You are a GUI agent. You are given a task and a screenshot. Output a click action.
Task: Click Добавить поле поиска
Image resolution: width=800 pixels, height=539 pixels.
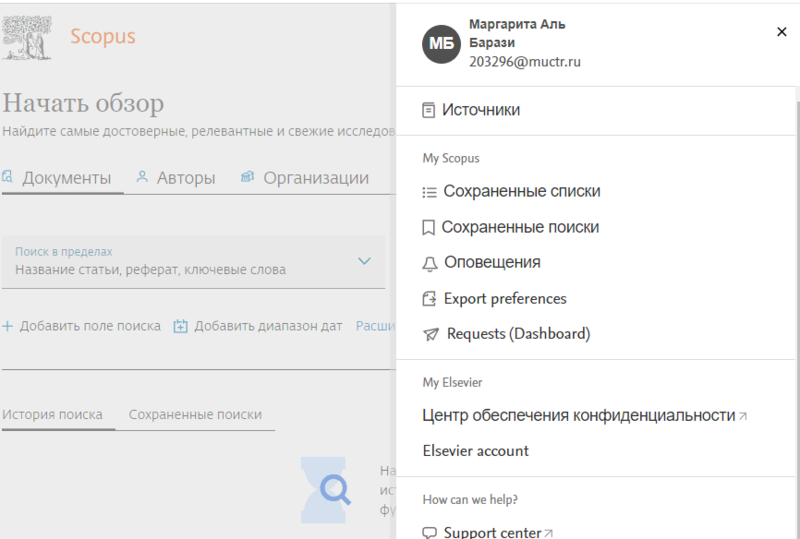(90, 326)
